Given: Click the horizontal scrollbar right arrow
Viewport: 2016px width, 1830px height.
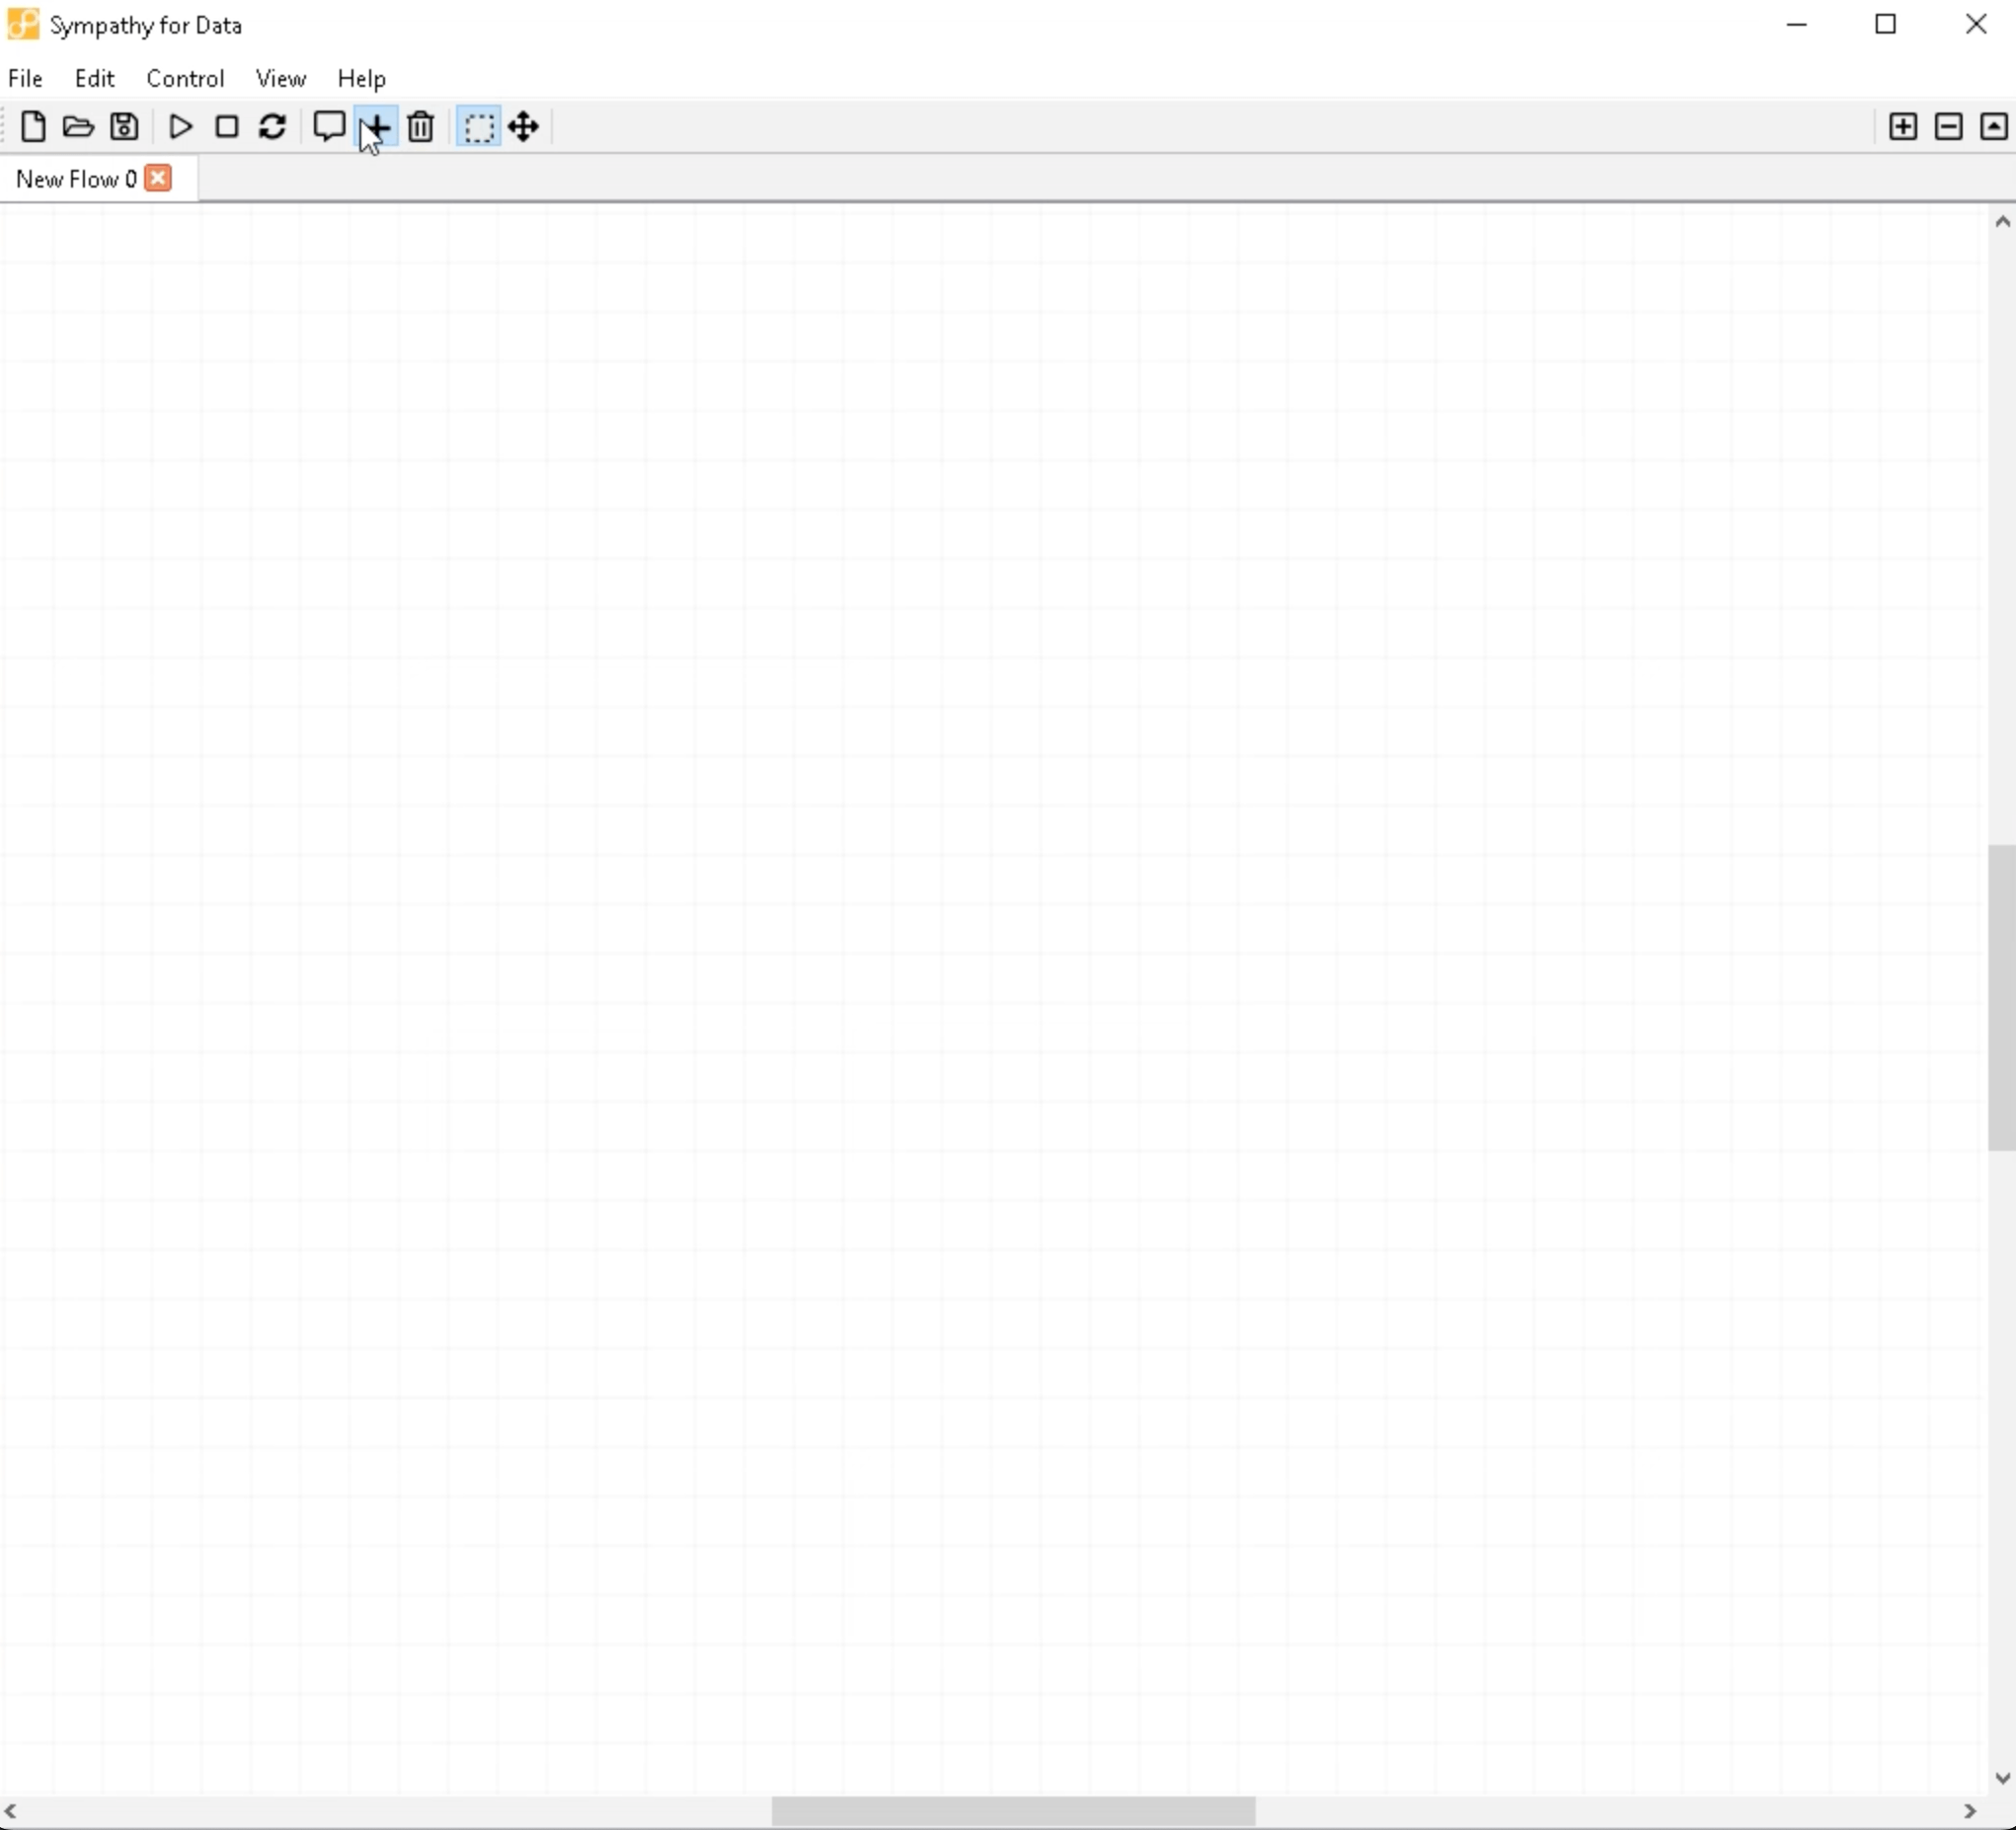Looking at the screenshot, I should click(x=1970, y=1810).
